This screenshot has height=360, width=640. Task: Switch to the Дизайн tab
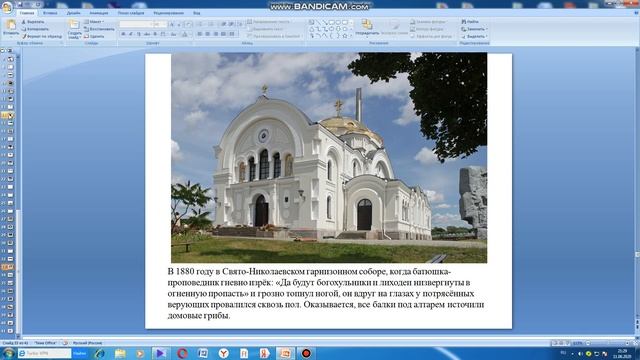[73, 13]
